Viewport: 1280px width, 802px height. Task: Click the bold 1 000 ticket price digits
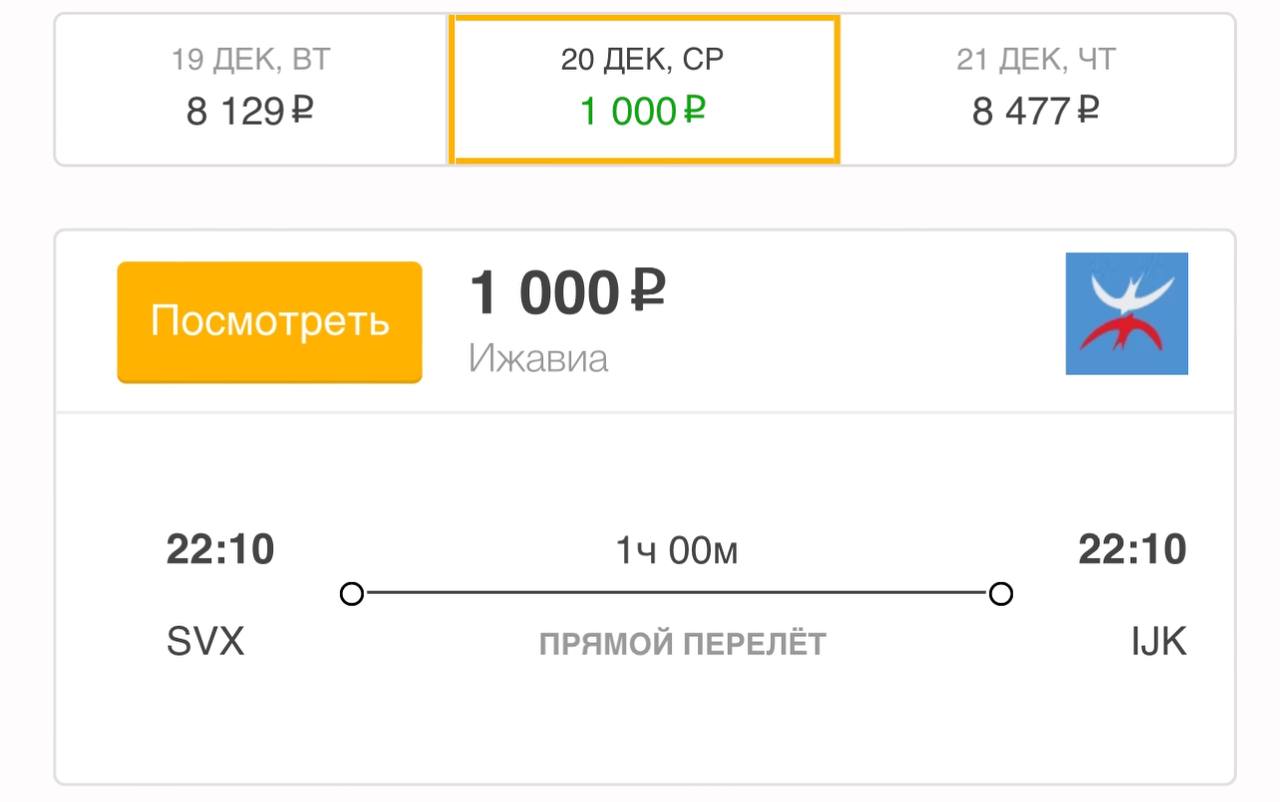point(545,292)
